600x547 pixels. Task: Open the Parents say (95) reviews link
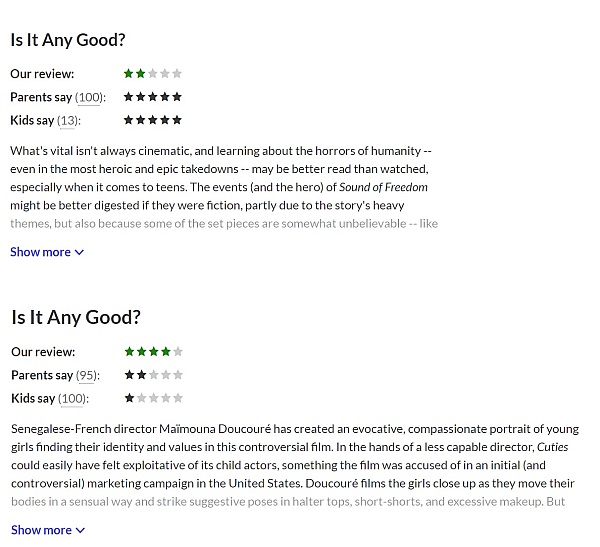point(86,376)
